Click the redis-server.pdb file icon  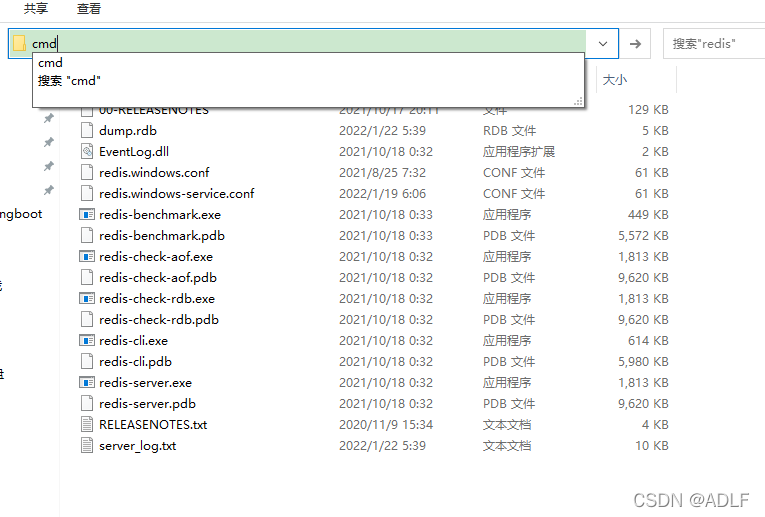(87, 403)
